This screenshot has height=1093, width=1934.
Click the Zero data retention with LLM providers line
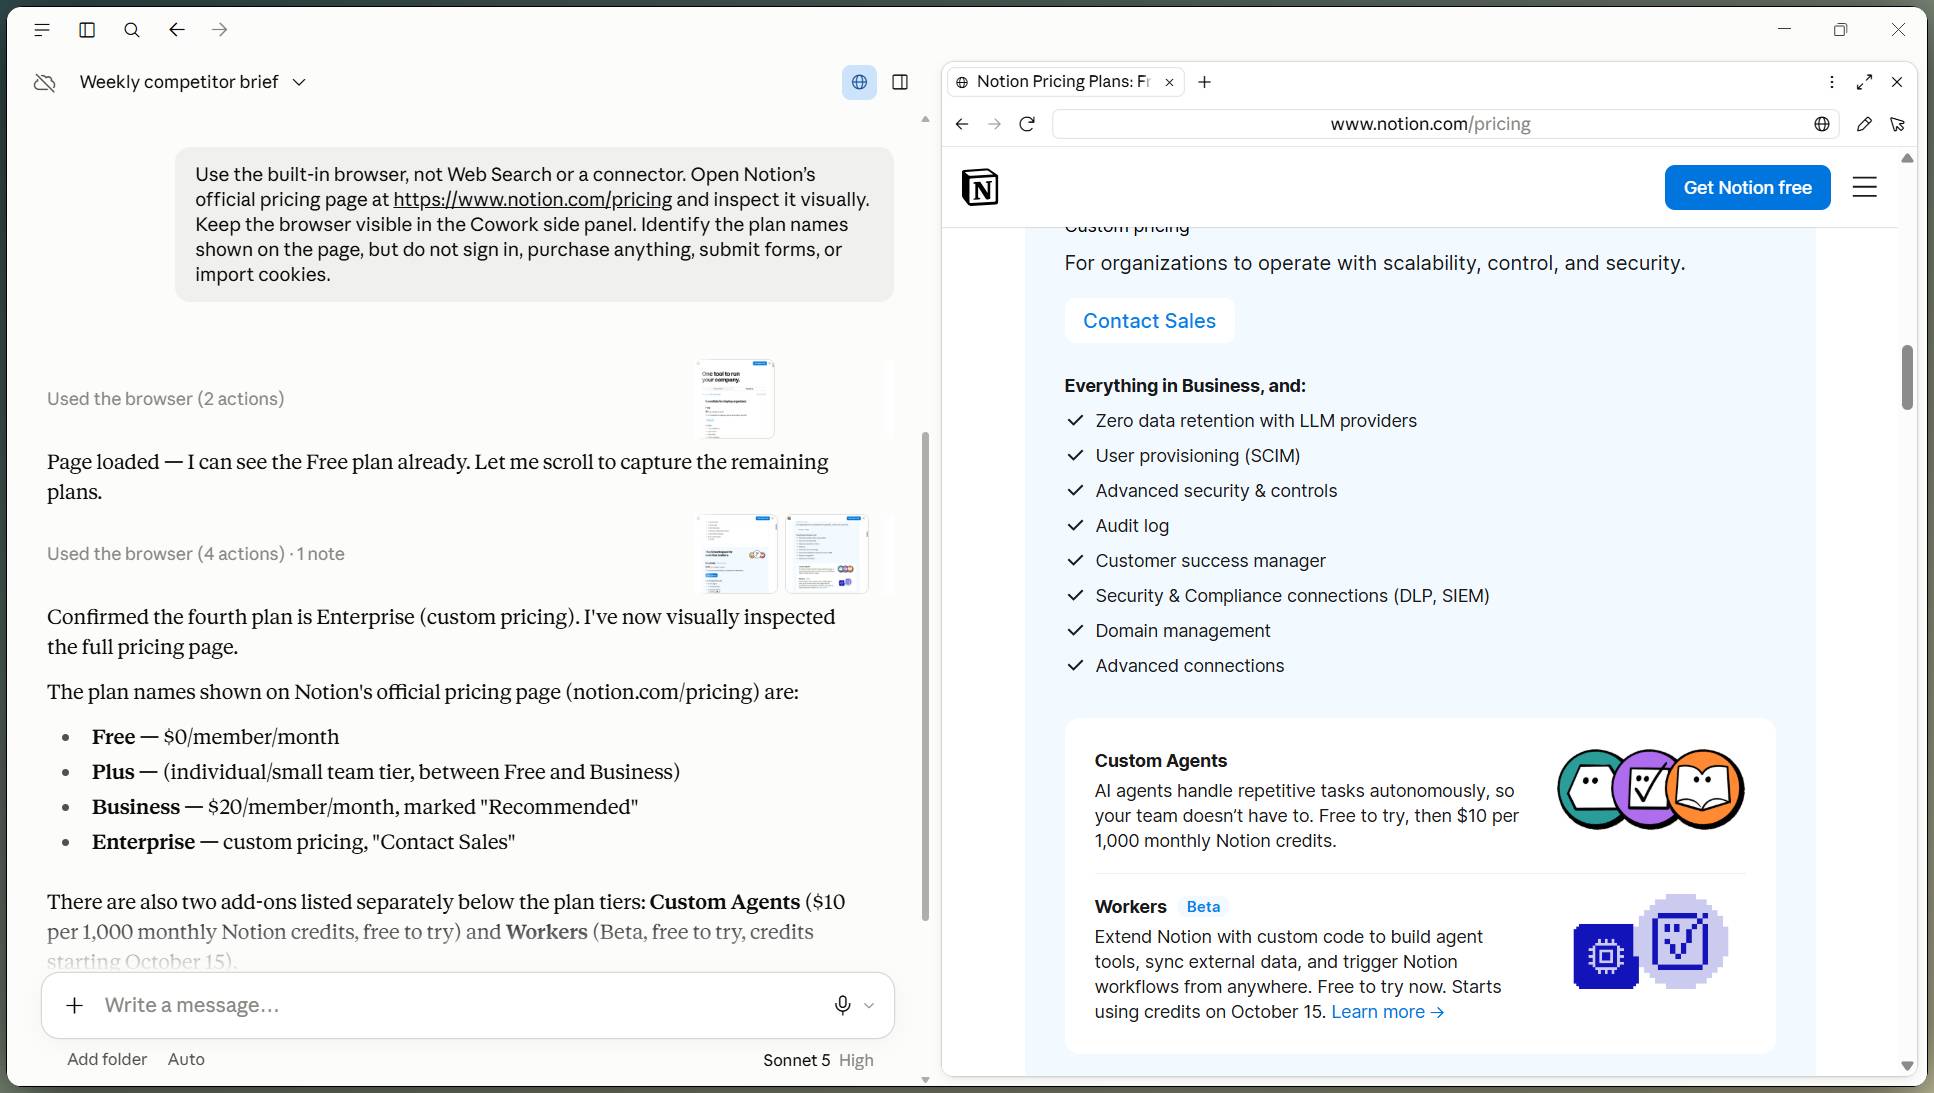[1255, 421]
